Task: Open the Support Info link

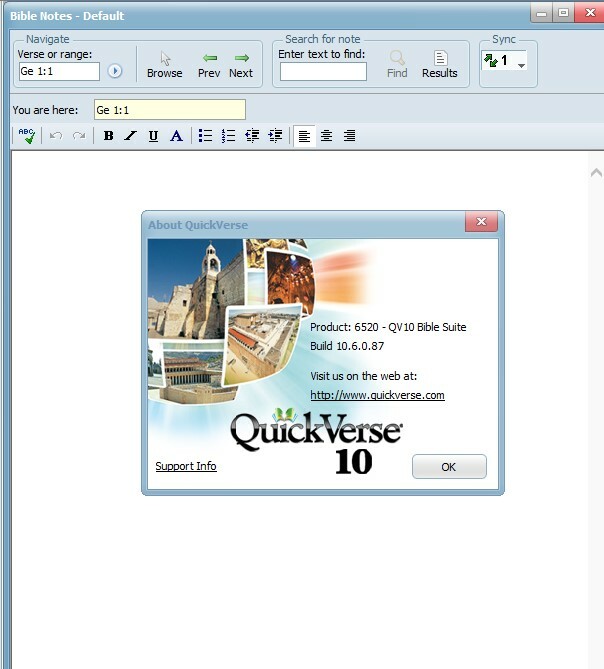Action: click(x=186, y=466)
